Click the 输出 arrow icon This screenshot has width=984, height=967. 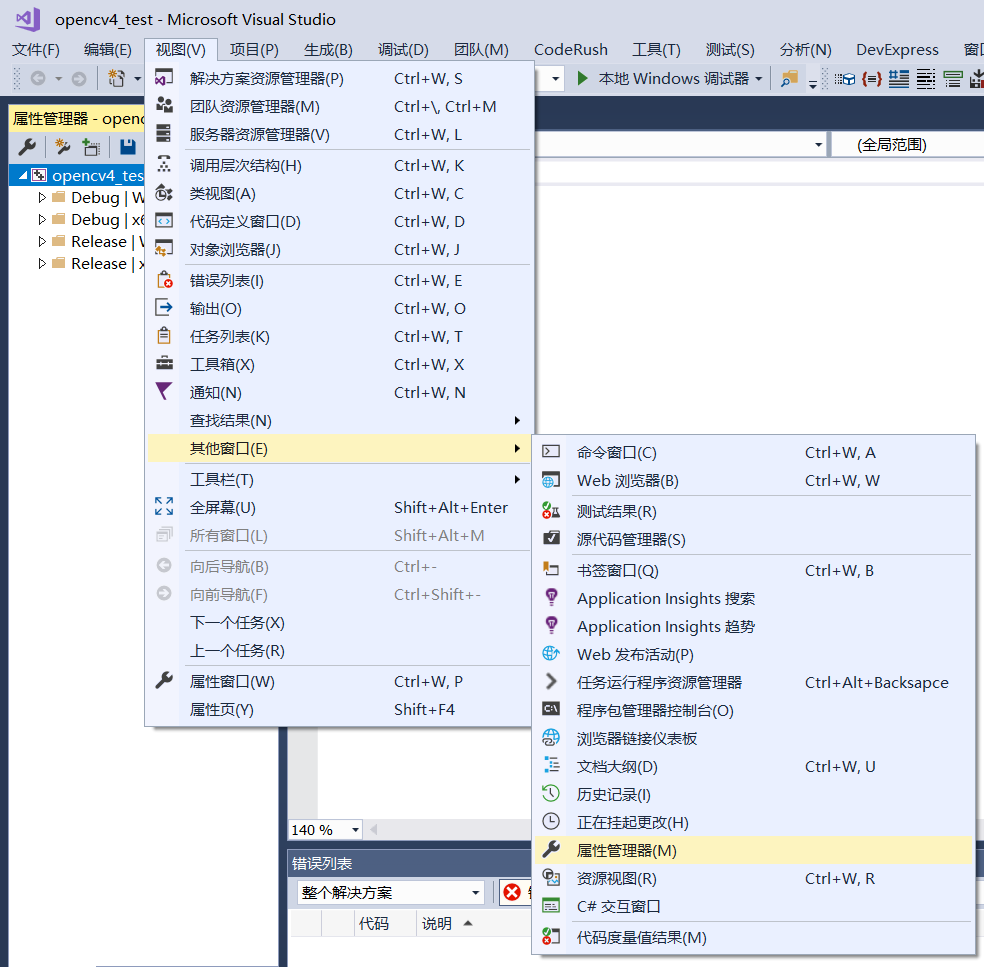164,307
